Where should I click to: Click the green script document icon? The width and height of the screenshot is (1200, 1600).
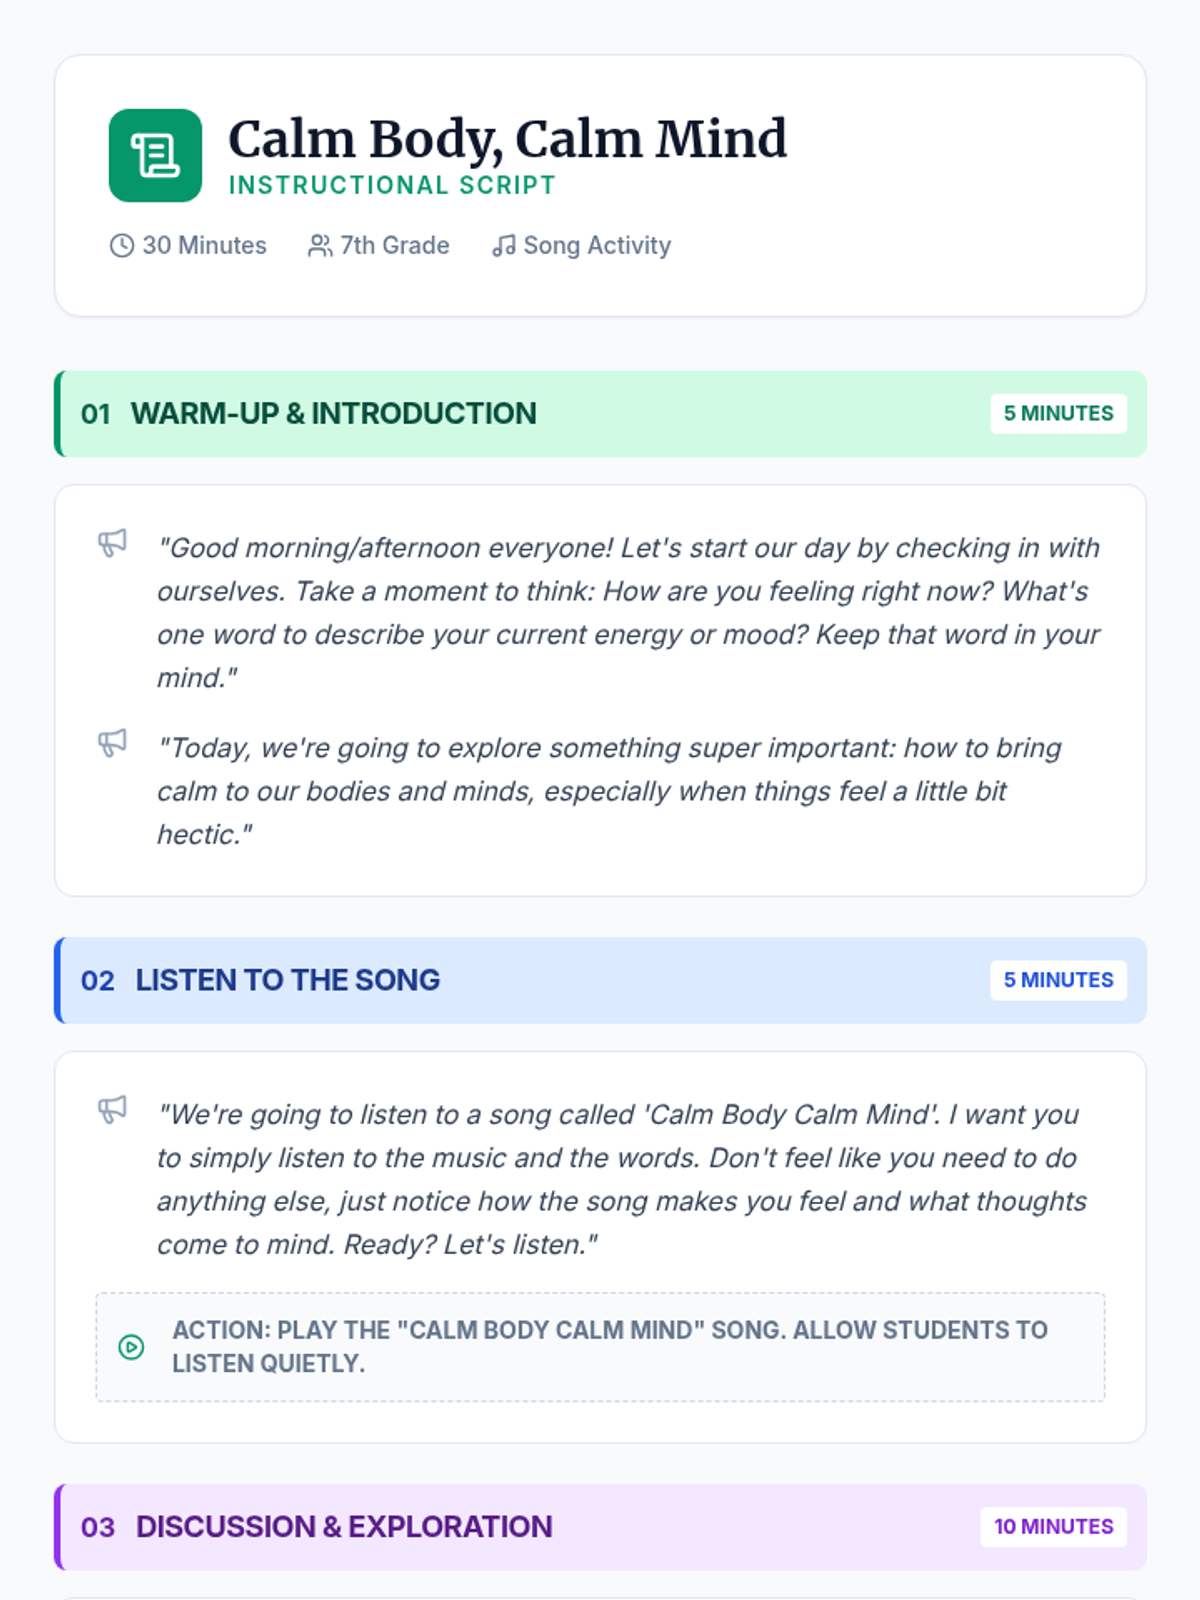155,156
